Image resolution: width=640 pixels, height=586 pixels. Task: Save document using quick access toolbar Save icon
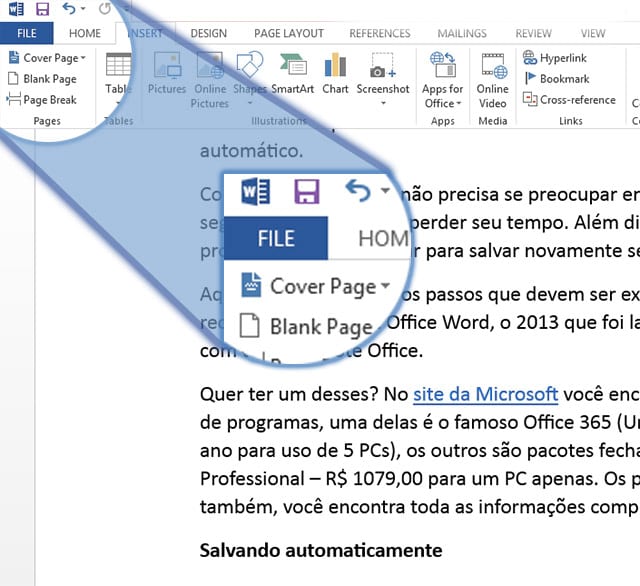coord(42,9)
